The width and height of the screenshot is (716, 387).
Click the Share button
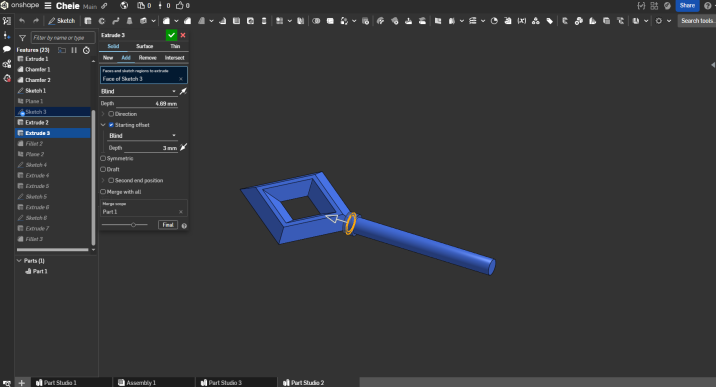click(687, 5)
